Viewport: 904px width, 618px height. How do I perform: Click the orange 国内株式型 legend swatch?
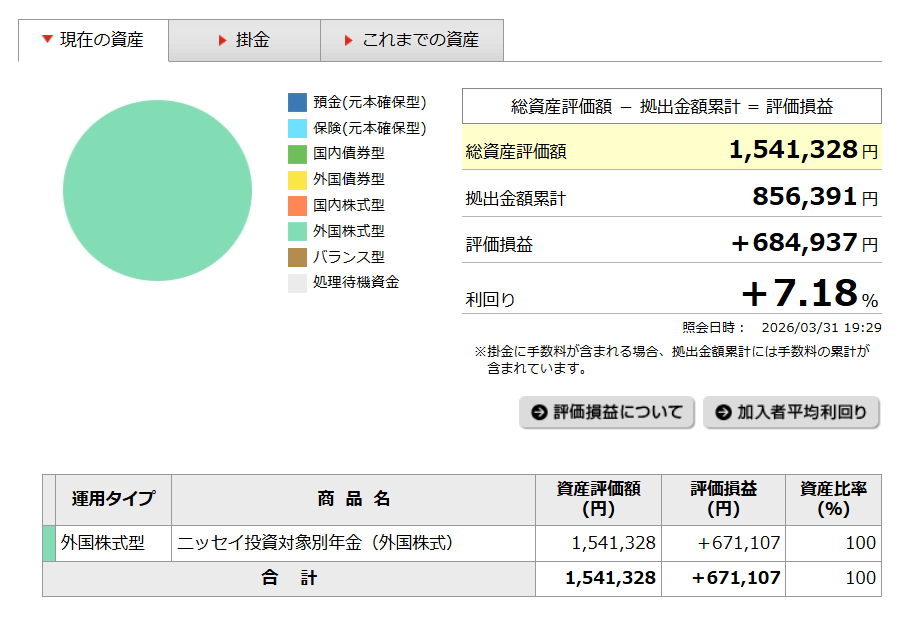(297, 206)
